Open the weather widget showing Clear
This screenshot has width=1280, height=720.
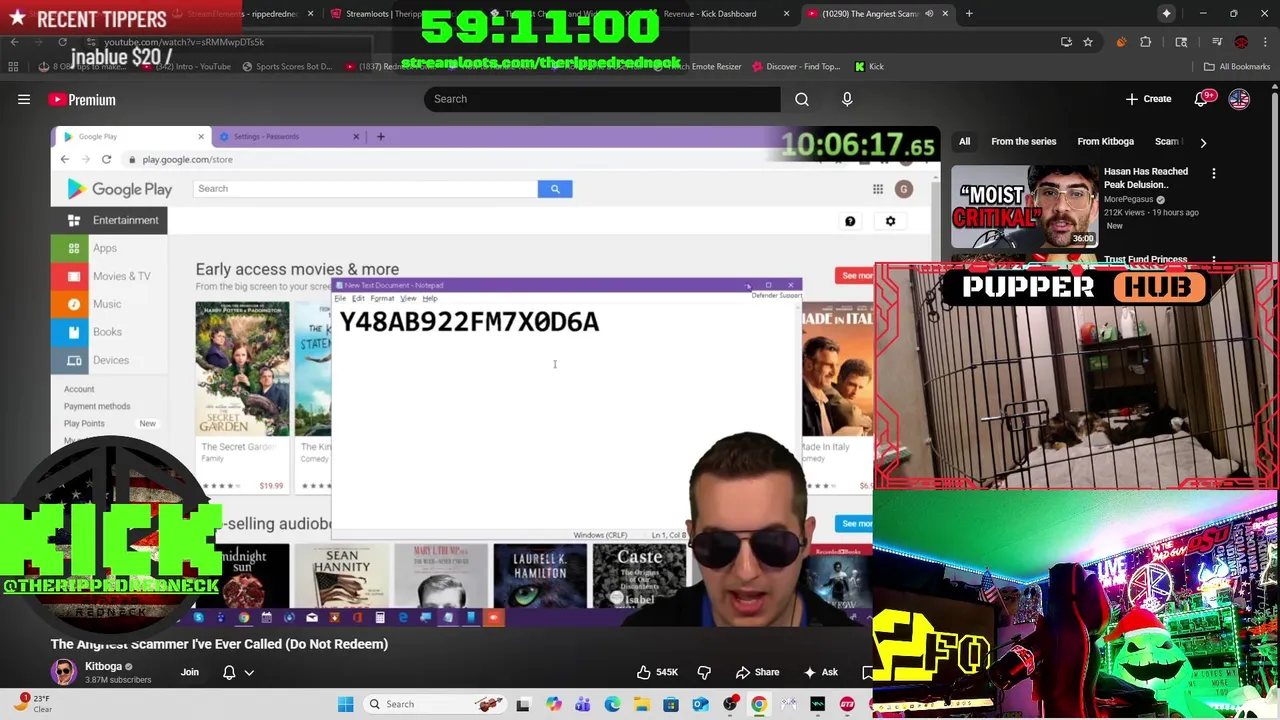32,704
